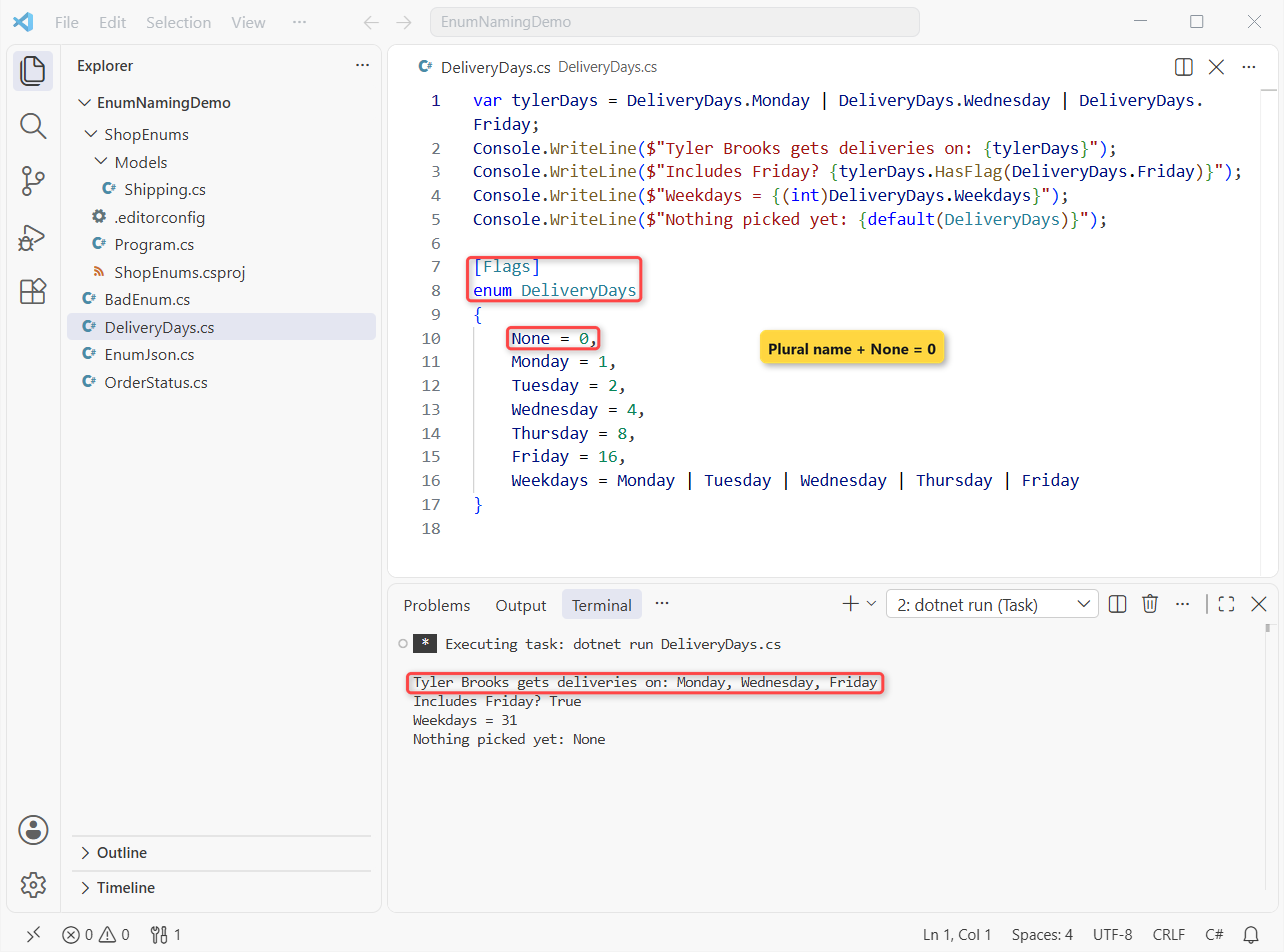Image resolution: width=1284 pixels, height=952 pixels.
Task: Split the editor to the right
Action: pos(1183,67)
